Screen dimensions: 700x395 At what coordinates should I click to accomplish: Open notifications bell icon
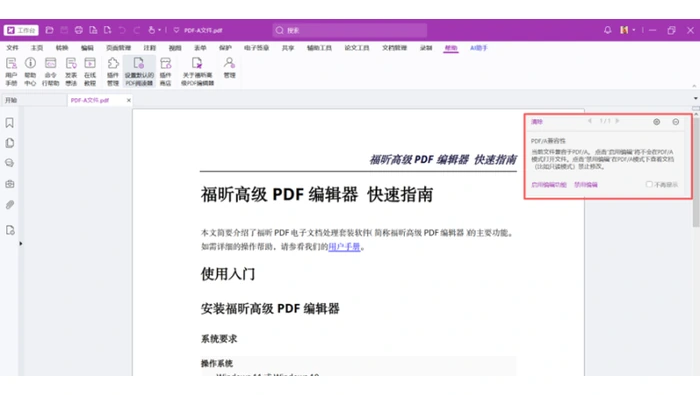[x=607, y=30]
